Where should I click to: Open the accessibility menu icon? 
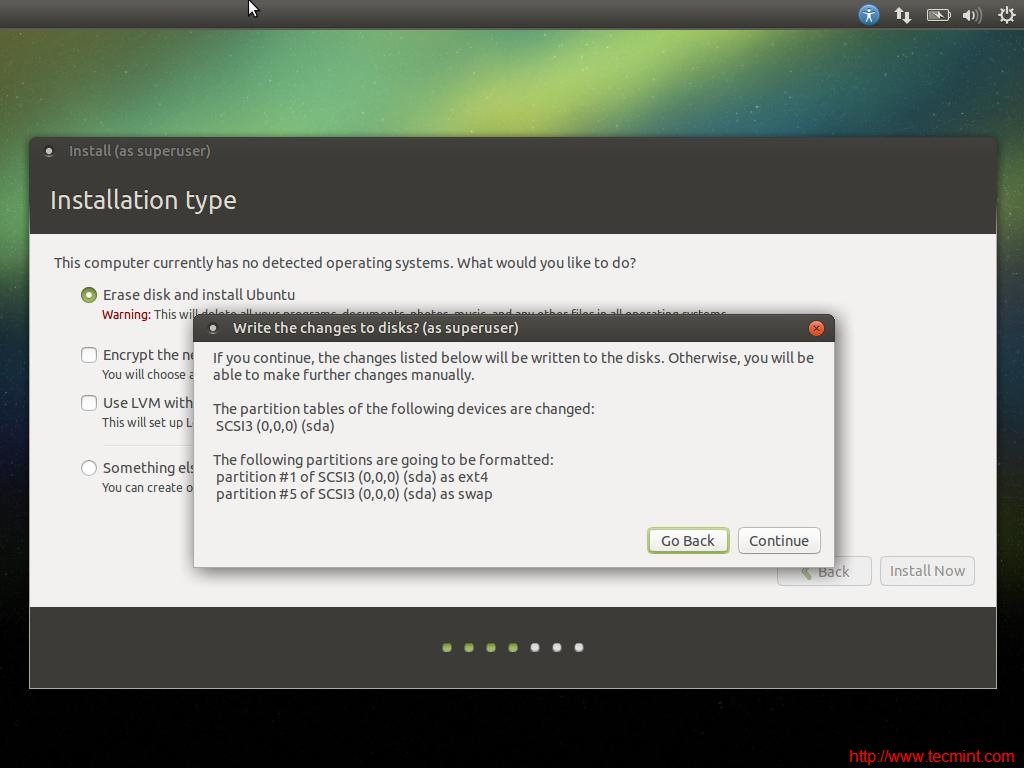[869, 14]
